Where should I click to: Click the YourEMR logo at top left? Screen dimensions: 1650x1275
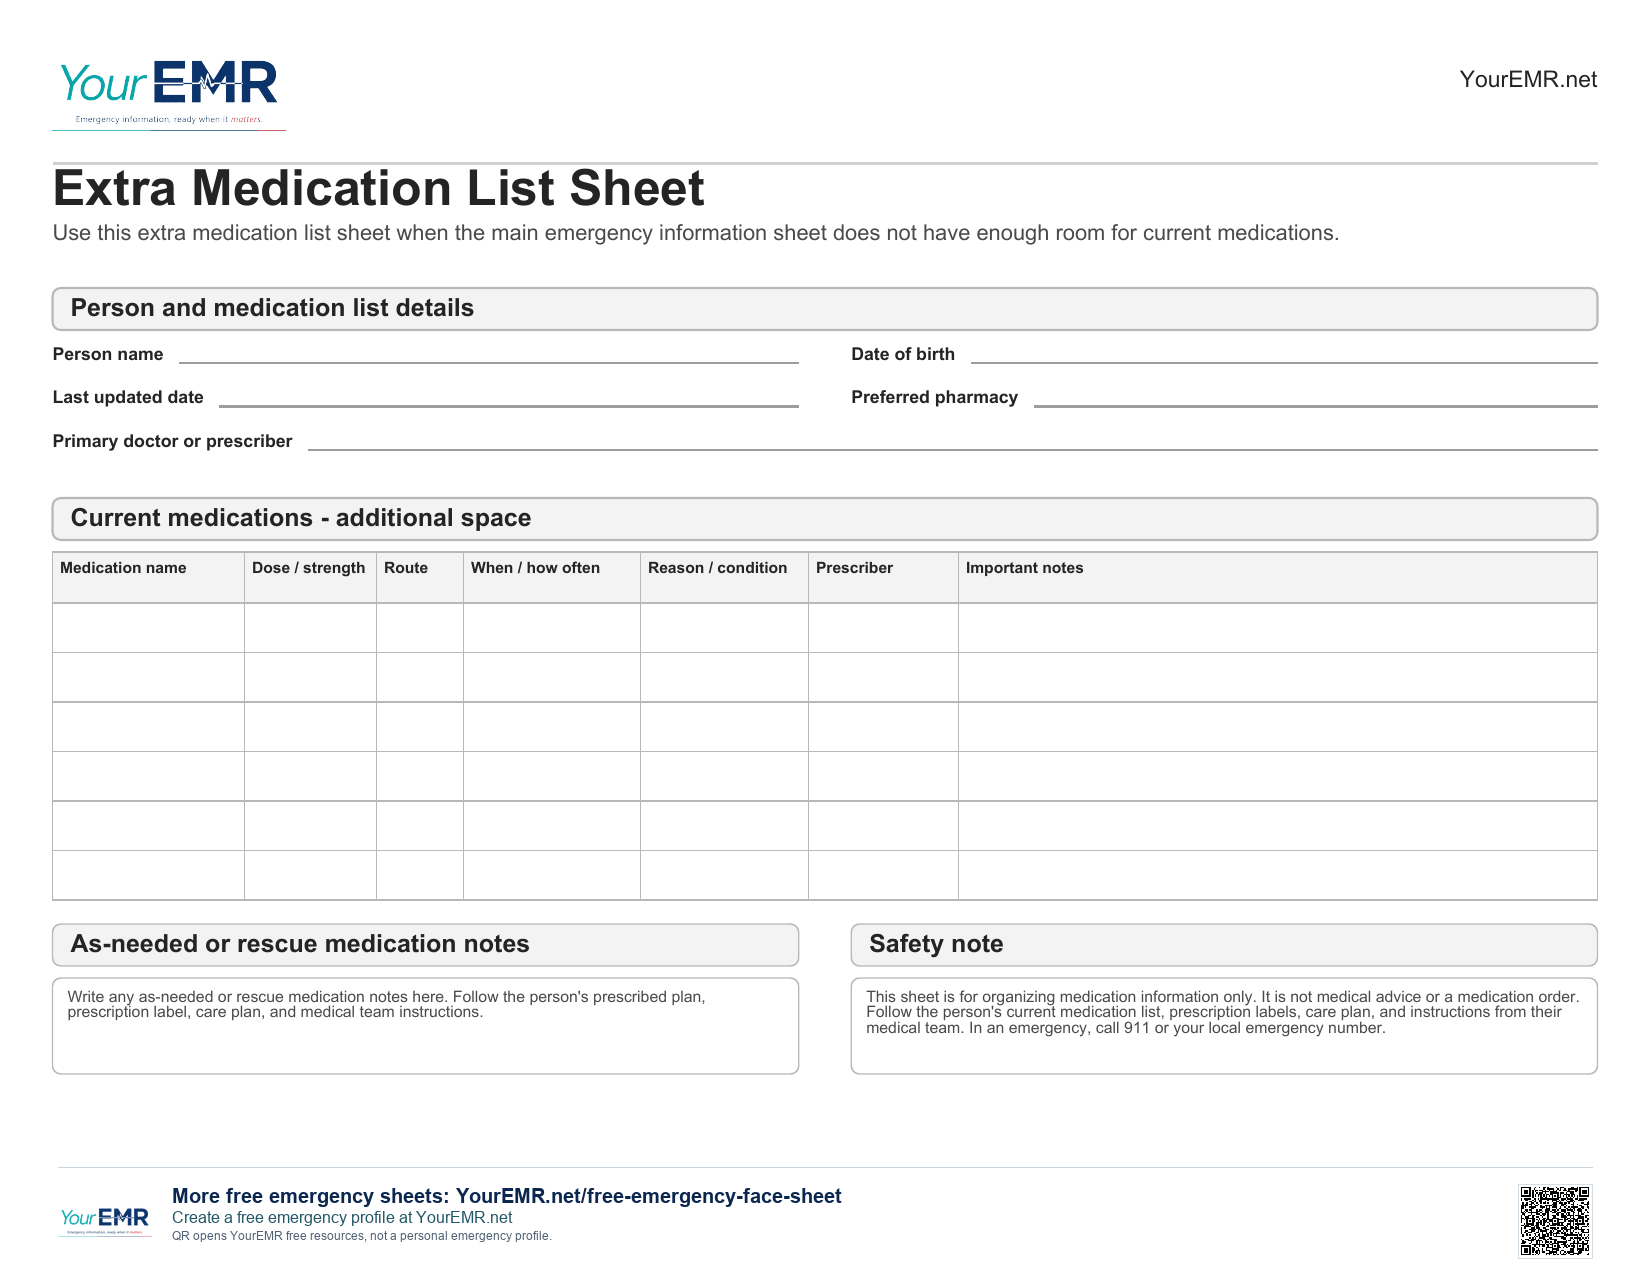point(169,93)
